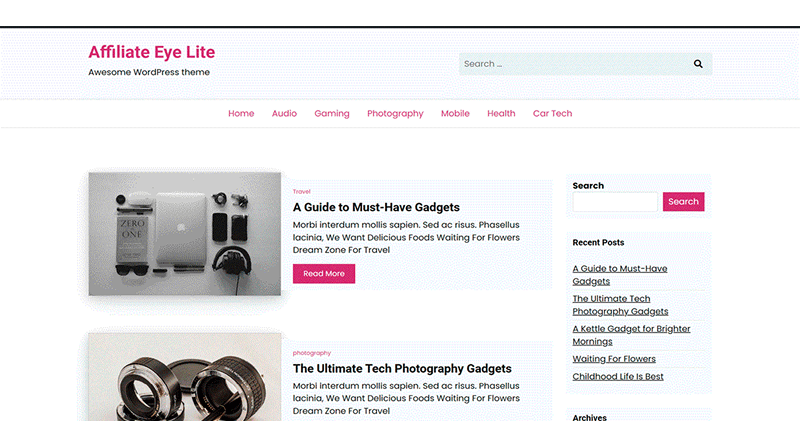The width and height of the screenshot is (800, 445).
Task: Click the 'Recent Posts' widget heading
Action: pyautogui.click(x=598, y=242)
